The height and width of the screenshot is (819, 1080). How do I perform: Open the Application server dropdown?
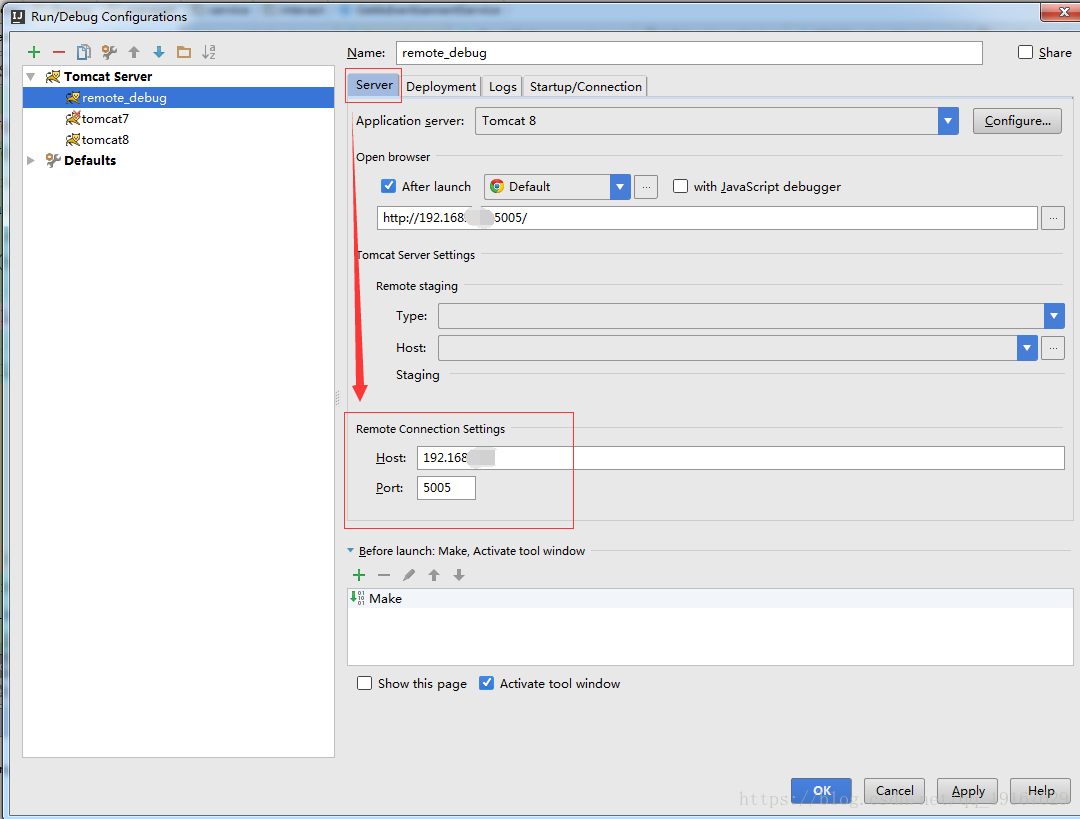tap(948, 121)
